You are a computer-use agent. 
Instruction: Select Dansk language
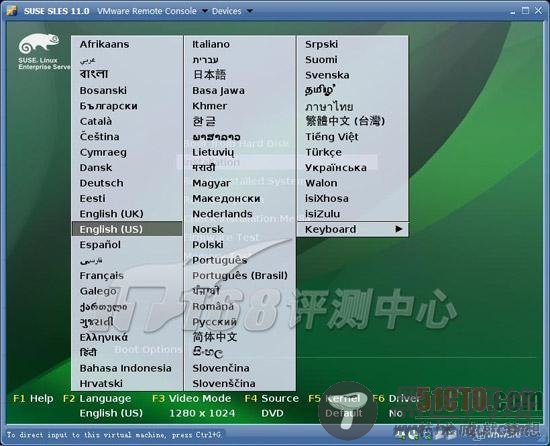[x=96, y=168]
